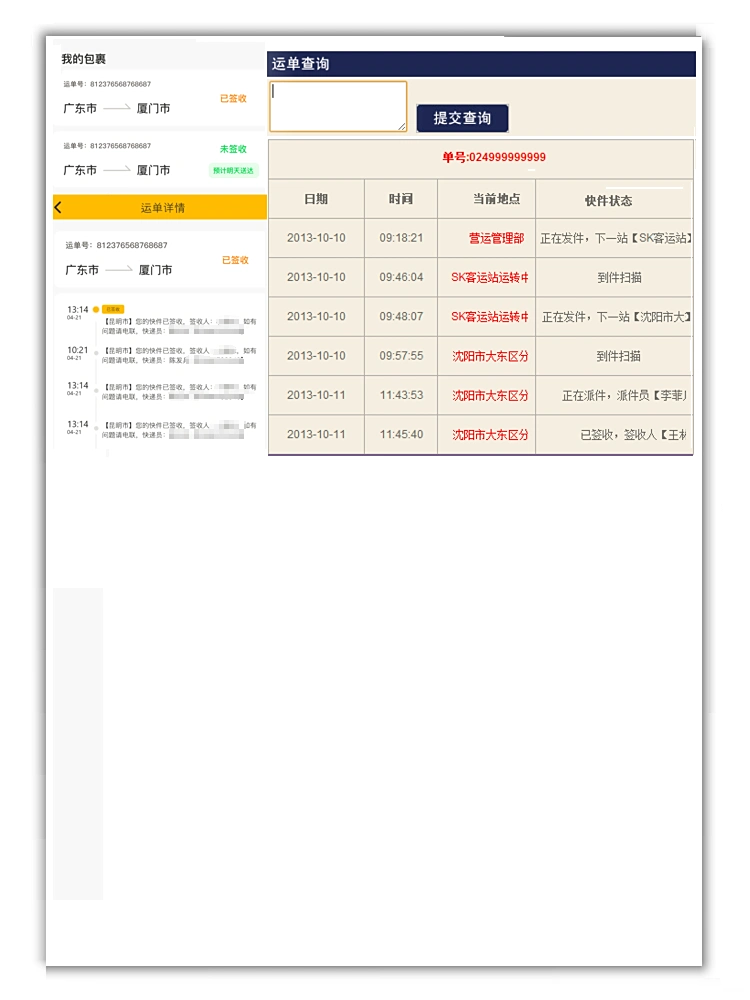750x1000 pixels.
Task: Click the 运单详情 title bar
Action: pos(162,208)
